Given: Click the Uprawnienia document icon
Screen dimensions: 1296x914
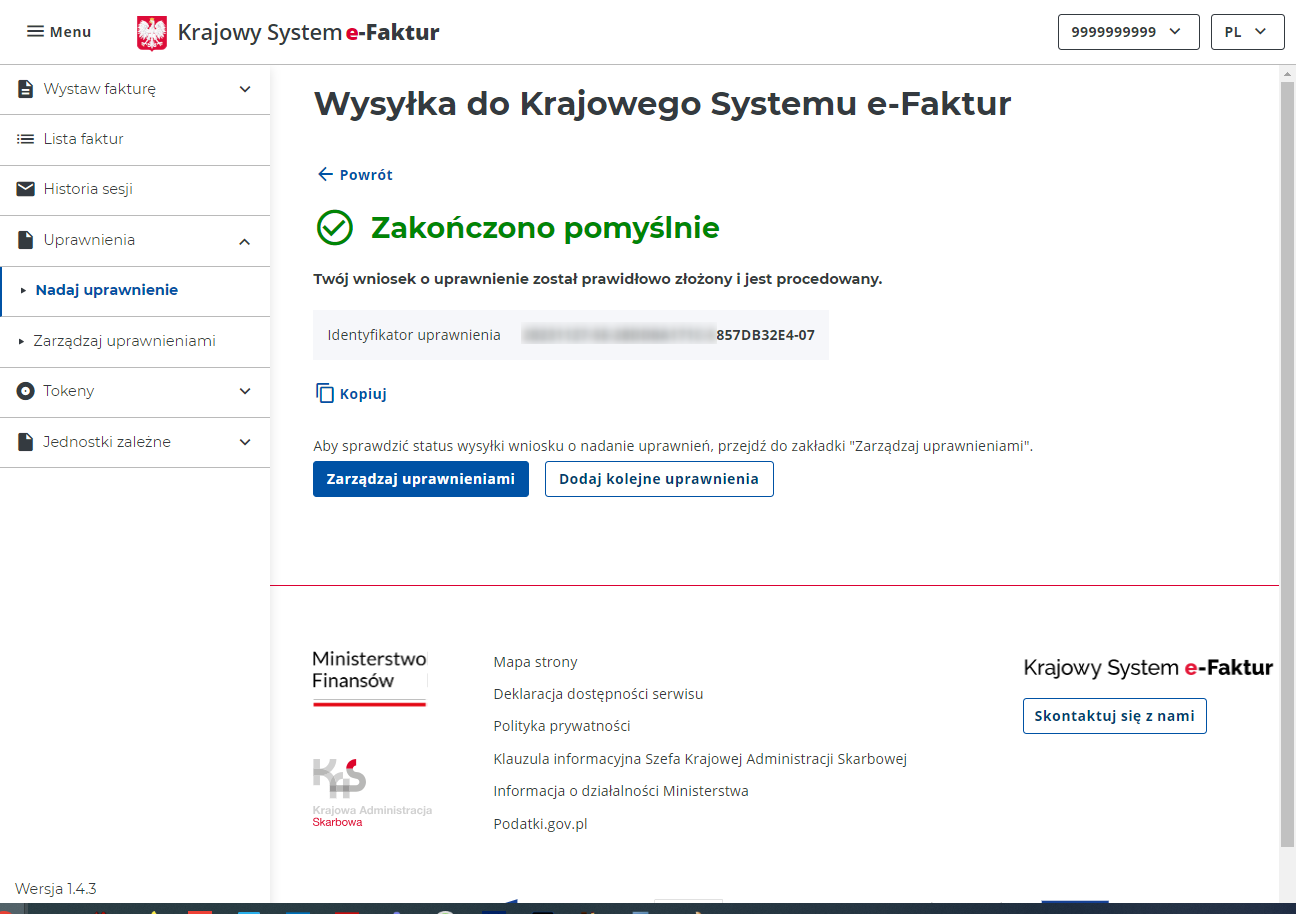Looking at the screenshot, I should [x=26, y=240].
